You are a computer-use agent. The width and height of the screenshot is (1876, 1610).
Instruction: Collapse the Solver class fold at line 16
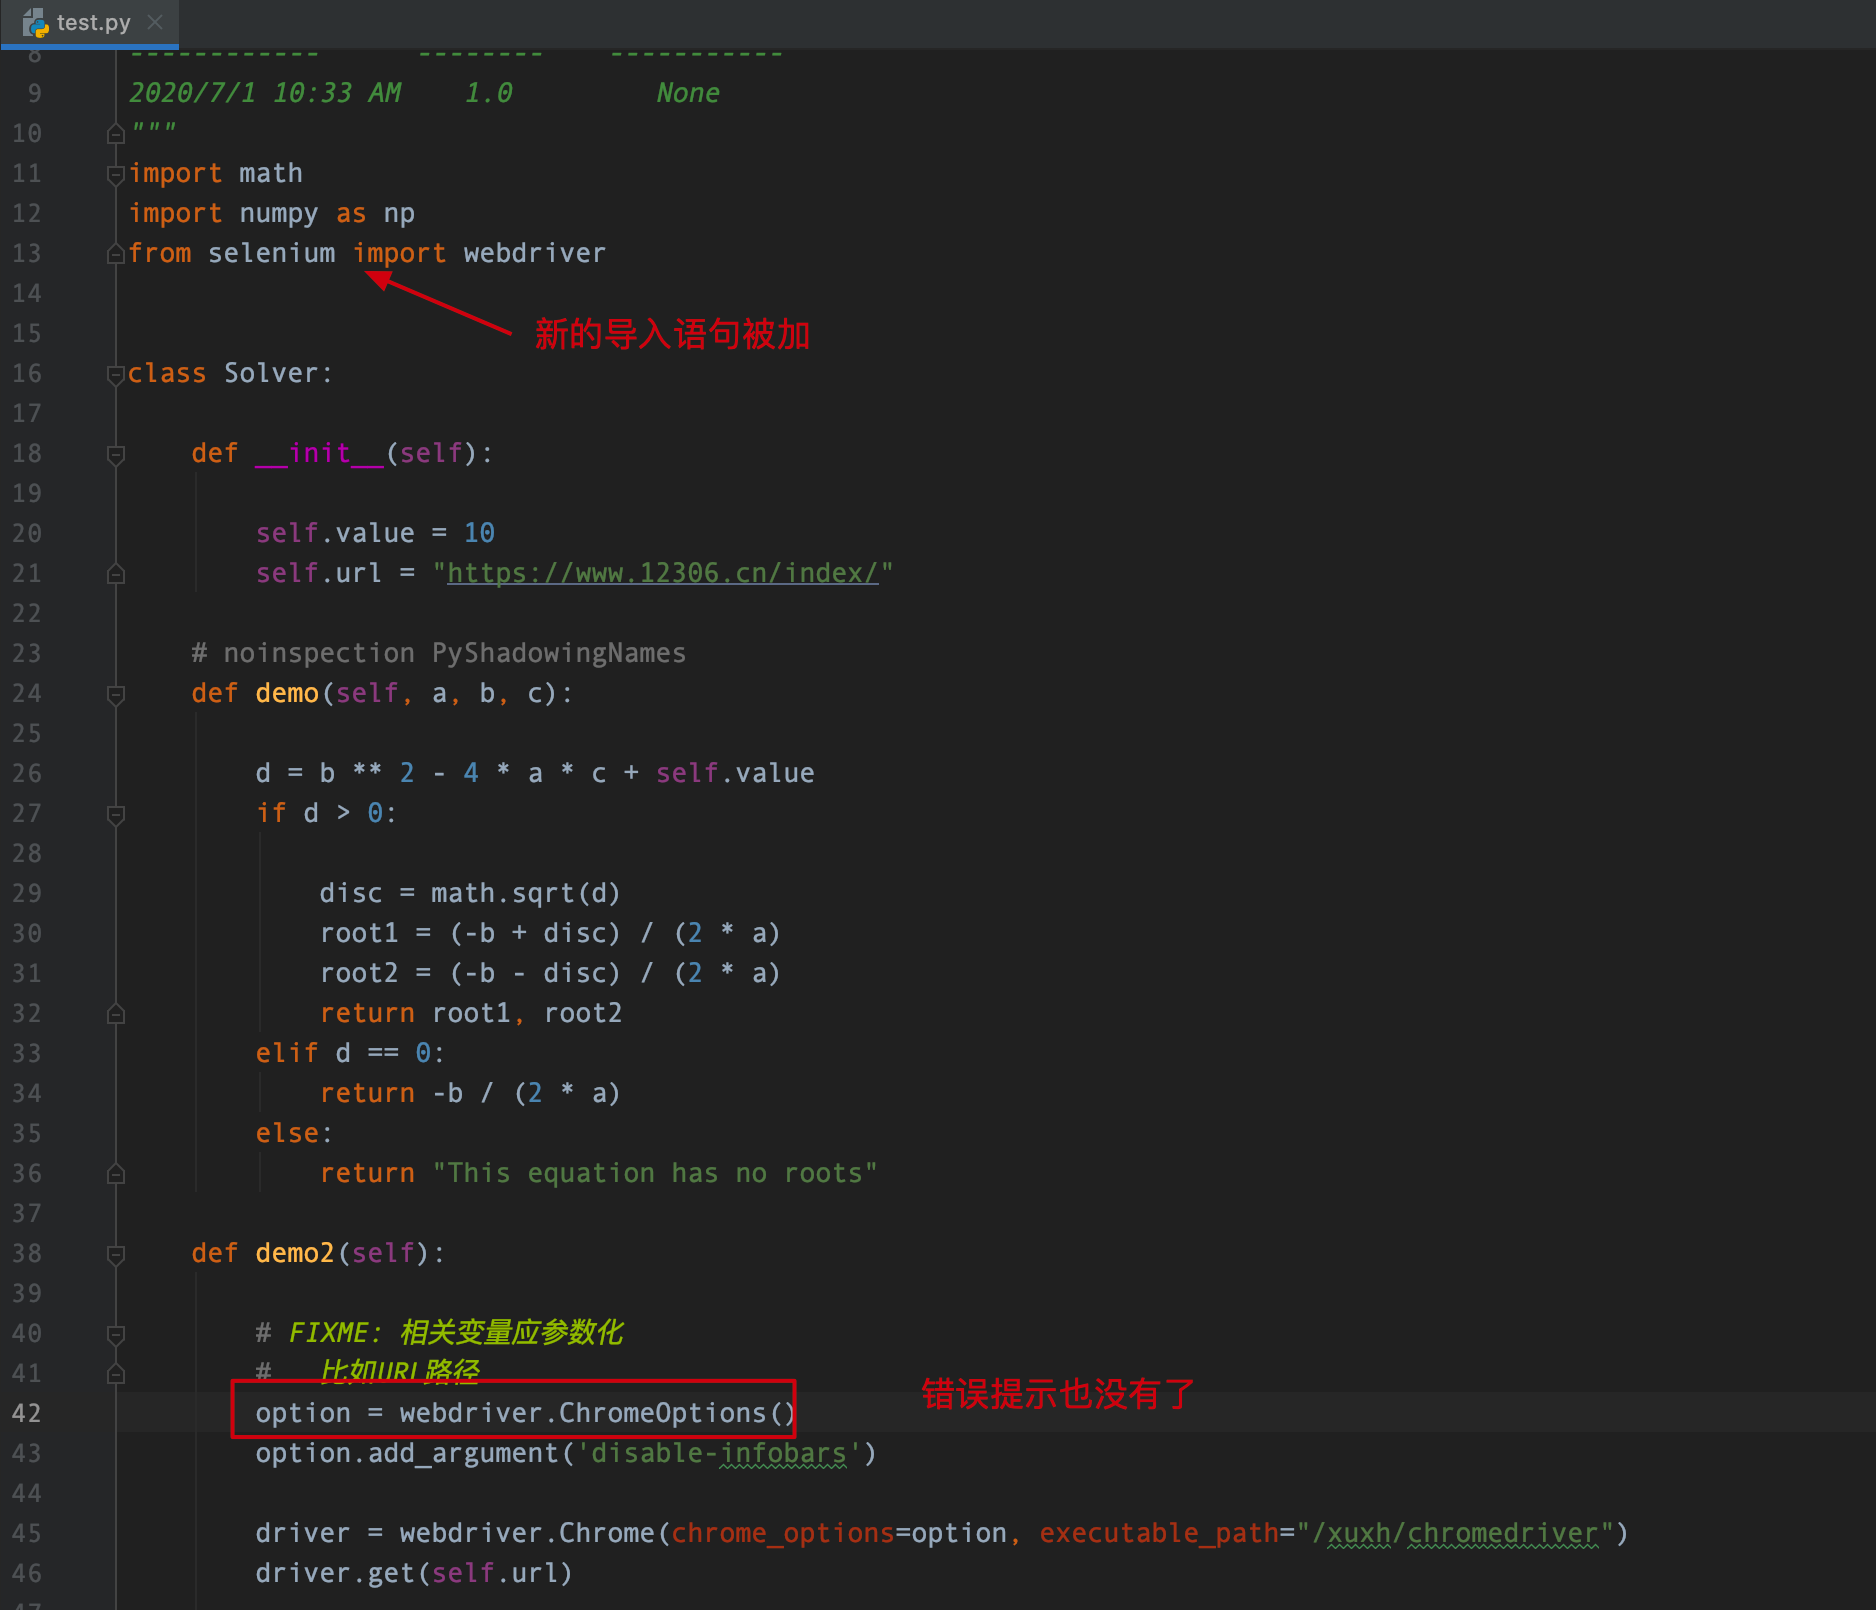point(116,374)
